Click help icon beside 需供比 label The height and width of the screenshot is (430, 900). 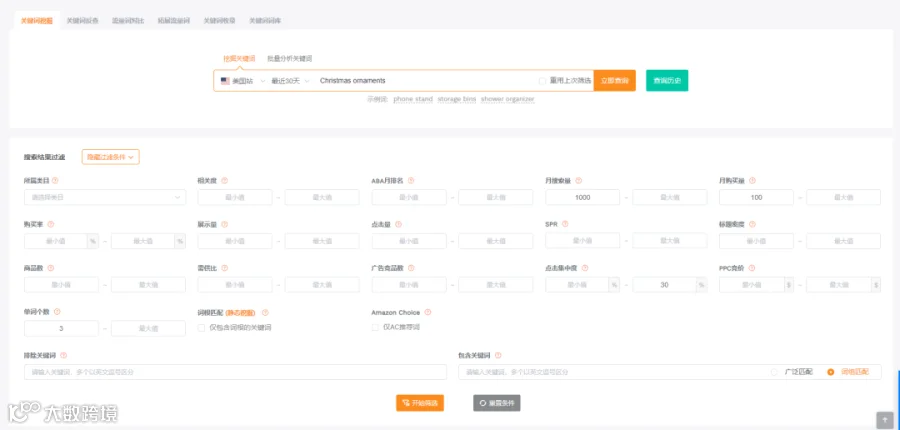click(x=224, y=268)
